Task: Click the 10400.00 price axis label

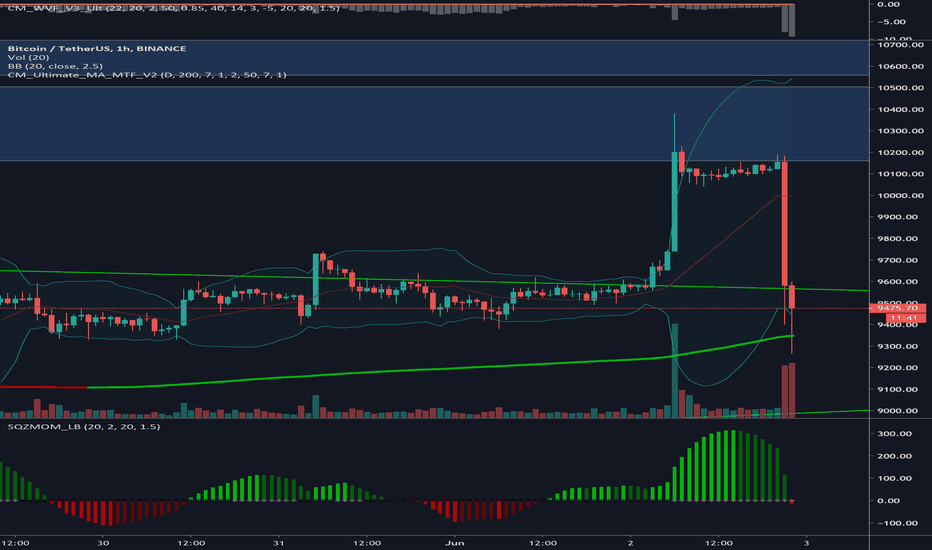Action: [x=900, y=109]
